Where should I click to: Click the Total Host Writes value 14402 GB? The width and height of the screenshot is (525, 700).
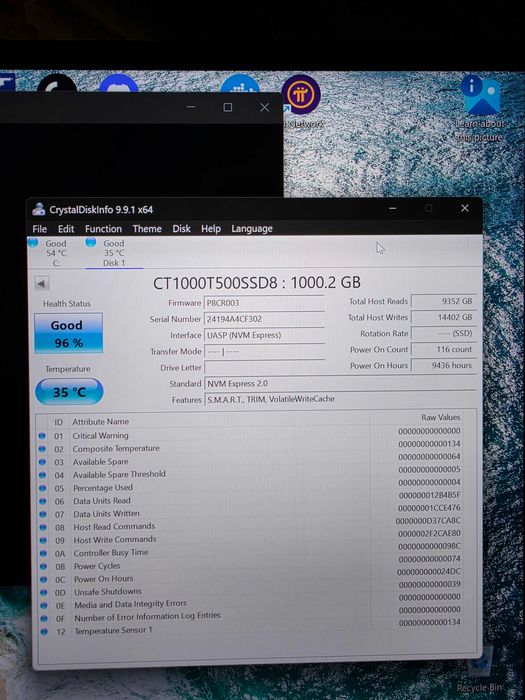click(443, 317)
